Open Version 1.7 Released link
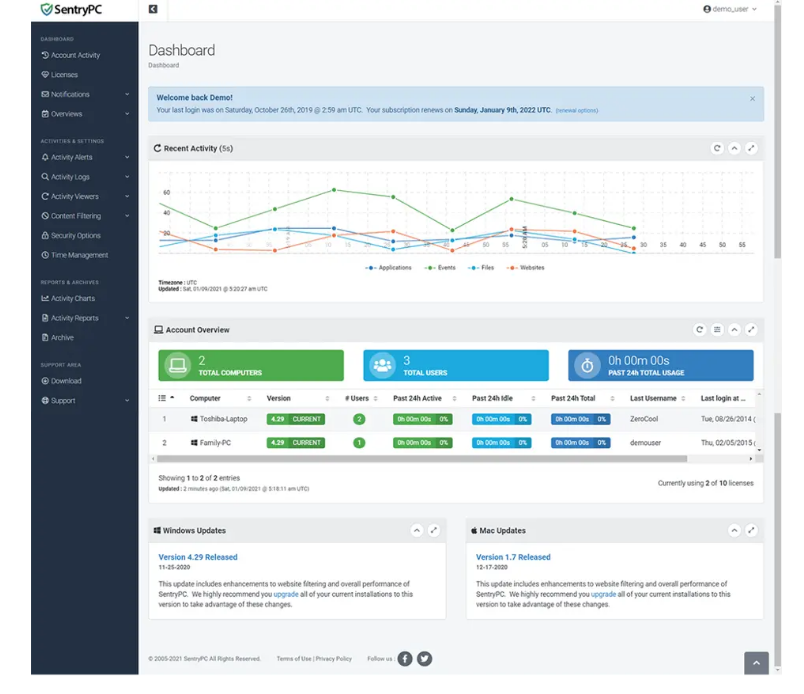This screenshot has width=804, height=694. (x=513, y=557)
